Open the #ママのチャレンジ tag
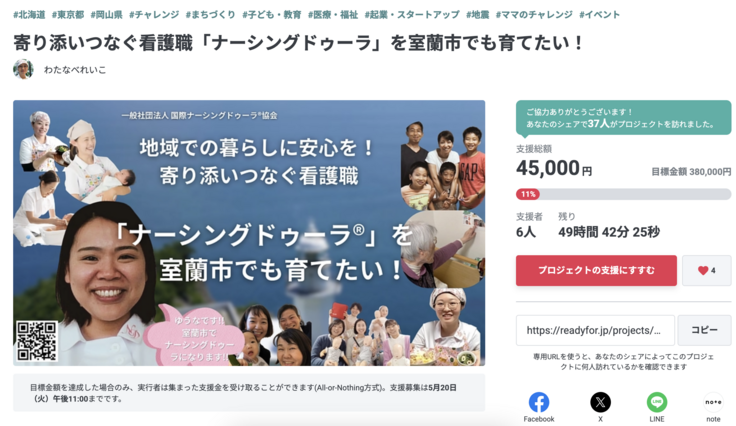Image resolution: width=736 pixels, height=426 pixels. click(534, 15)
